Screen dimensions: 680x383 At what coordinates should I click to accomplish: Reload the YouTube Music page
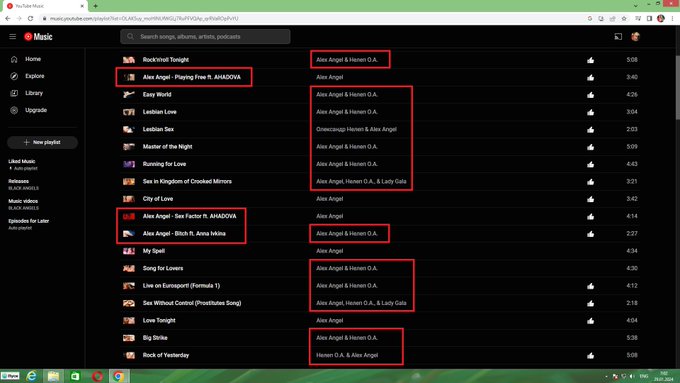click(x=30, y=18)
